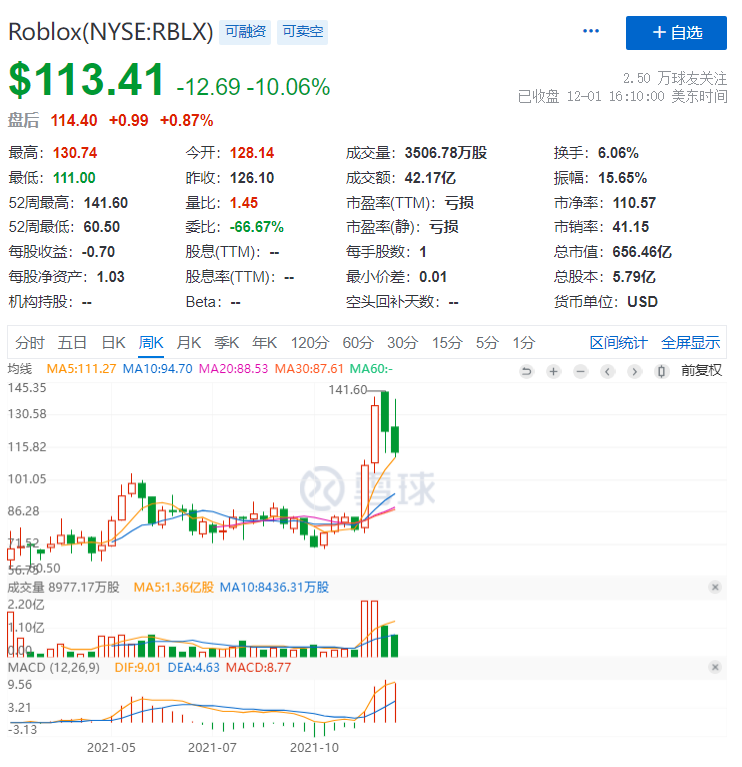
Task: Click the 可融资 margin tag
Action: pyautogui.click(x=244, y=32)
